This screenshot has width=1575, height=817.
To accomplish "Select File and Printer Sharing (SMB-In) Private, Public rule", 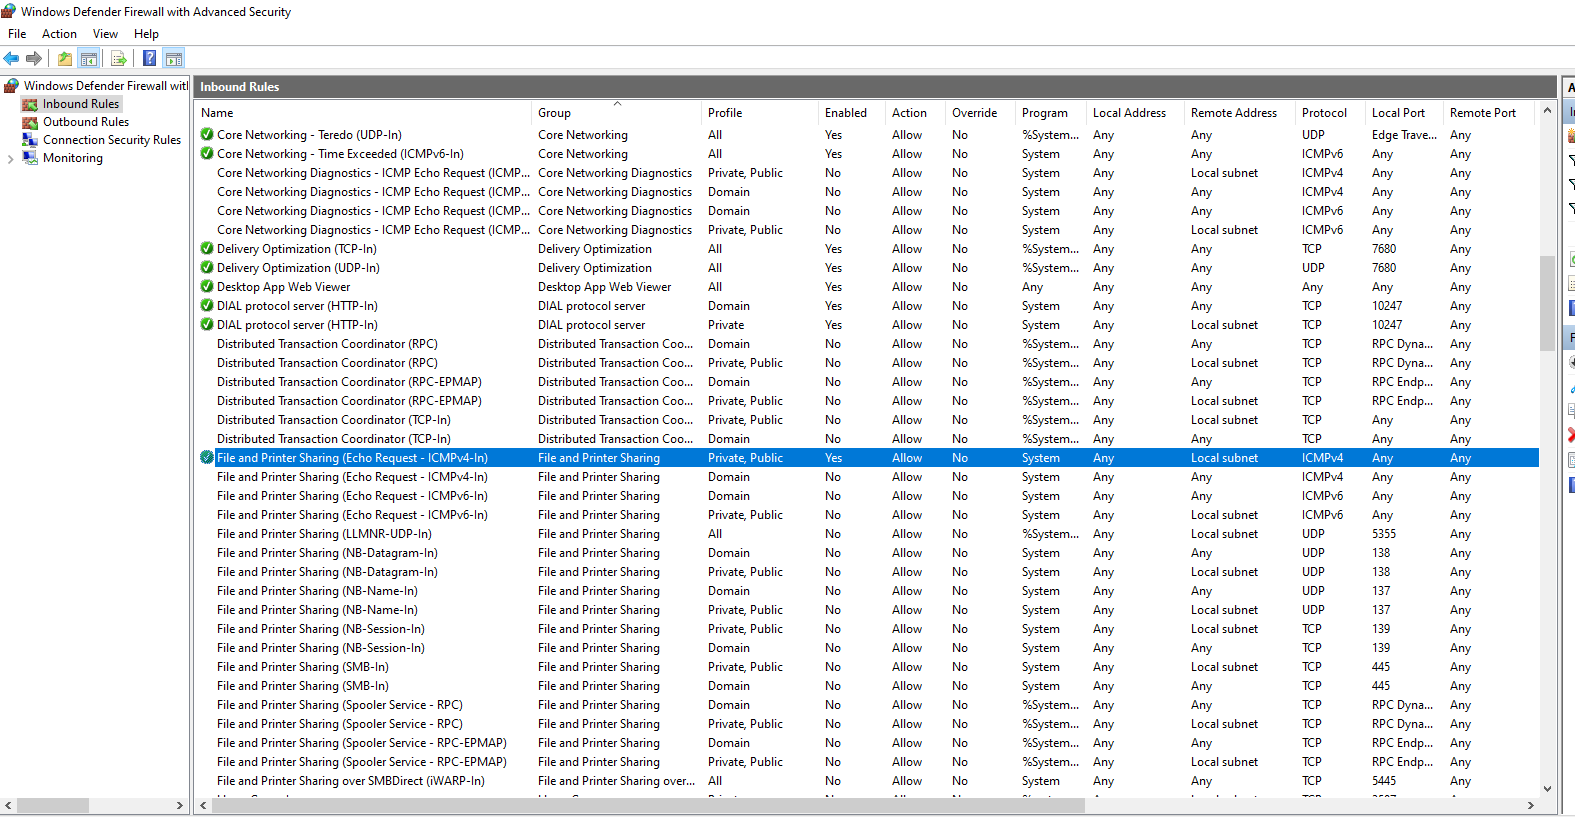I will click(x=867, y=666).
